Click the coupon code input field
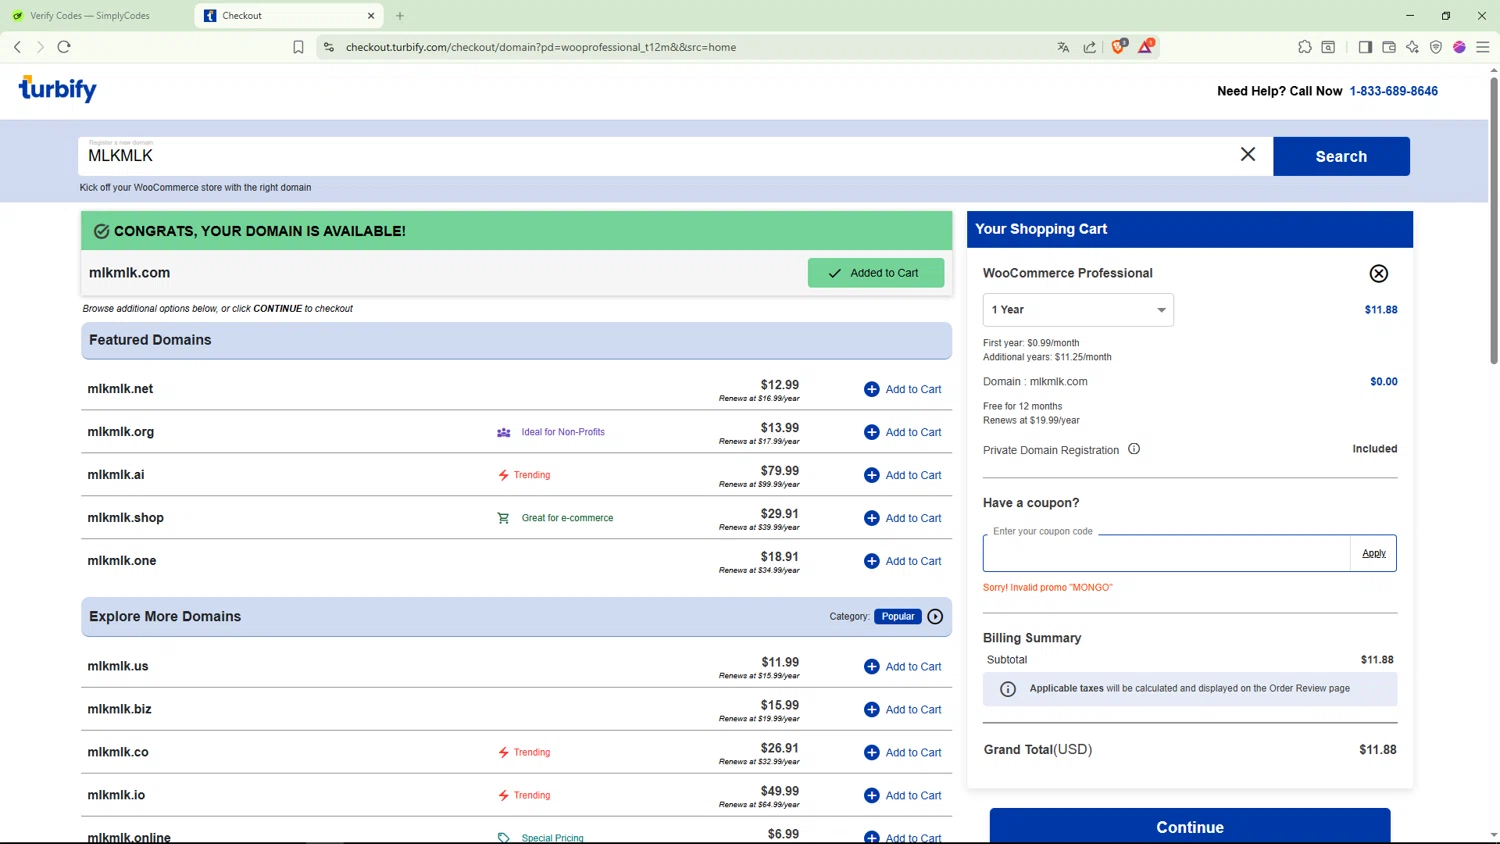The height and width of the screenshot is (844, 1500). [1166, 553]
